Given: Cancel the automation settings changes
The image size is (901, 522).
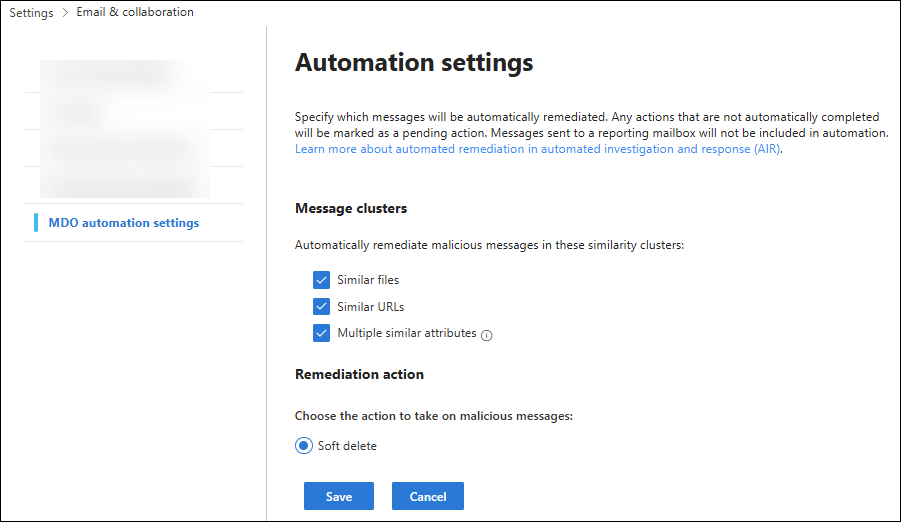Looking at the screenshot, I should click(428, 496).
